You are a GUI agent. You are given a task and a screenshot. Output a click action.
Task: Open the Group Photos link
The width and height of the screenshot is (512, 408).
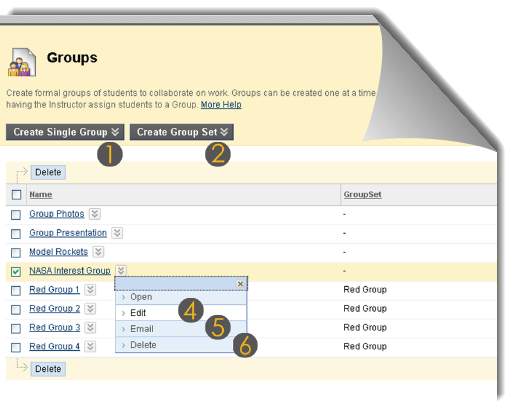point(57,214)
